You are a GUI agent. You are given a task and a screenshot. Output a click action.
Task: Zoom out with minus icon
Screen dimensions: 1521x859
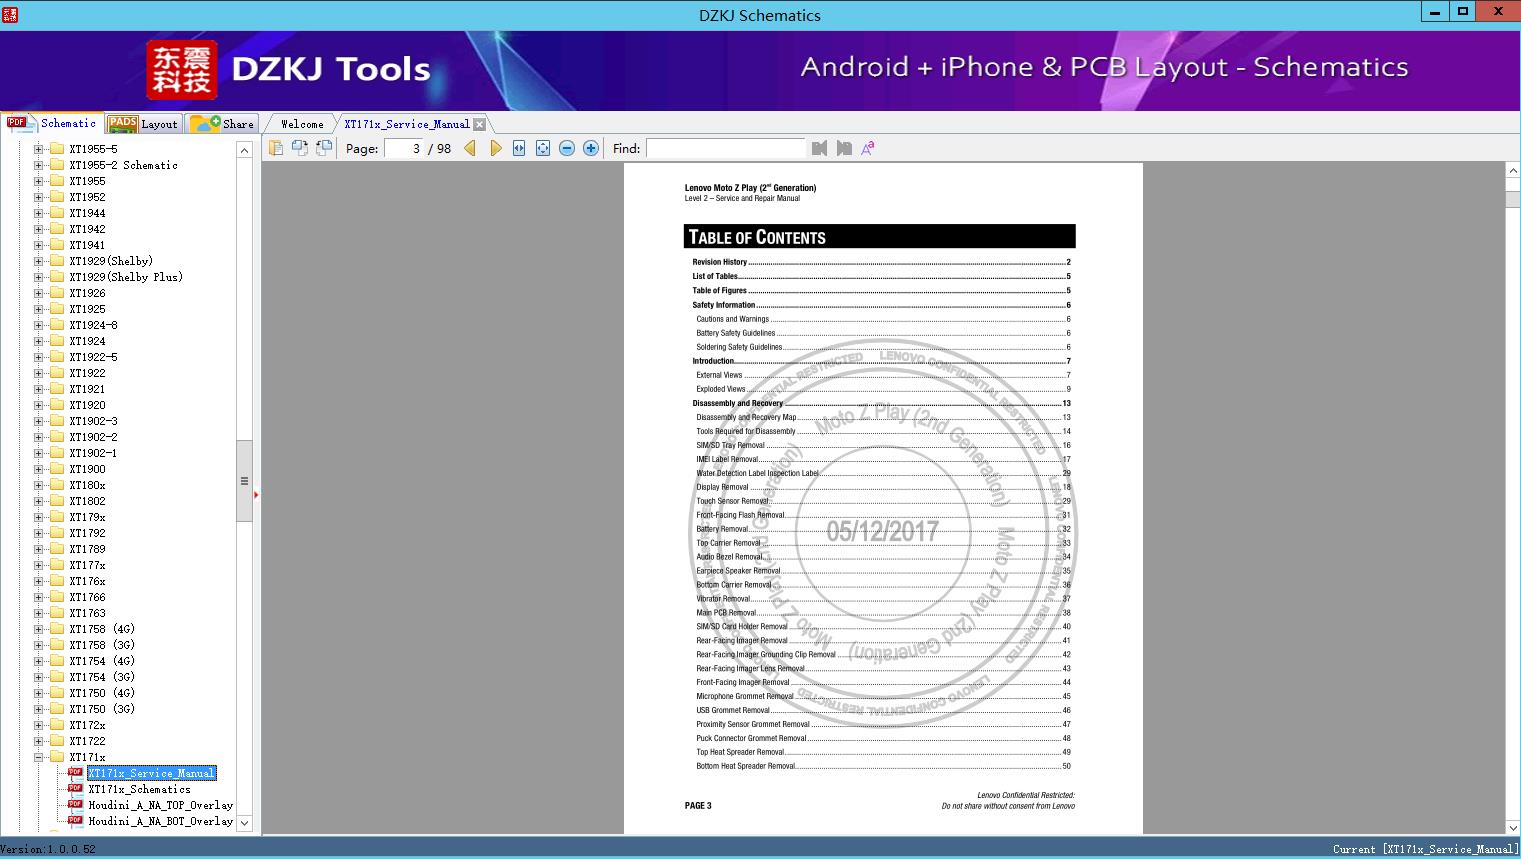pos(567,148)
